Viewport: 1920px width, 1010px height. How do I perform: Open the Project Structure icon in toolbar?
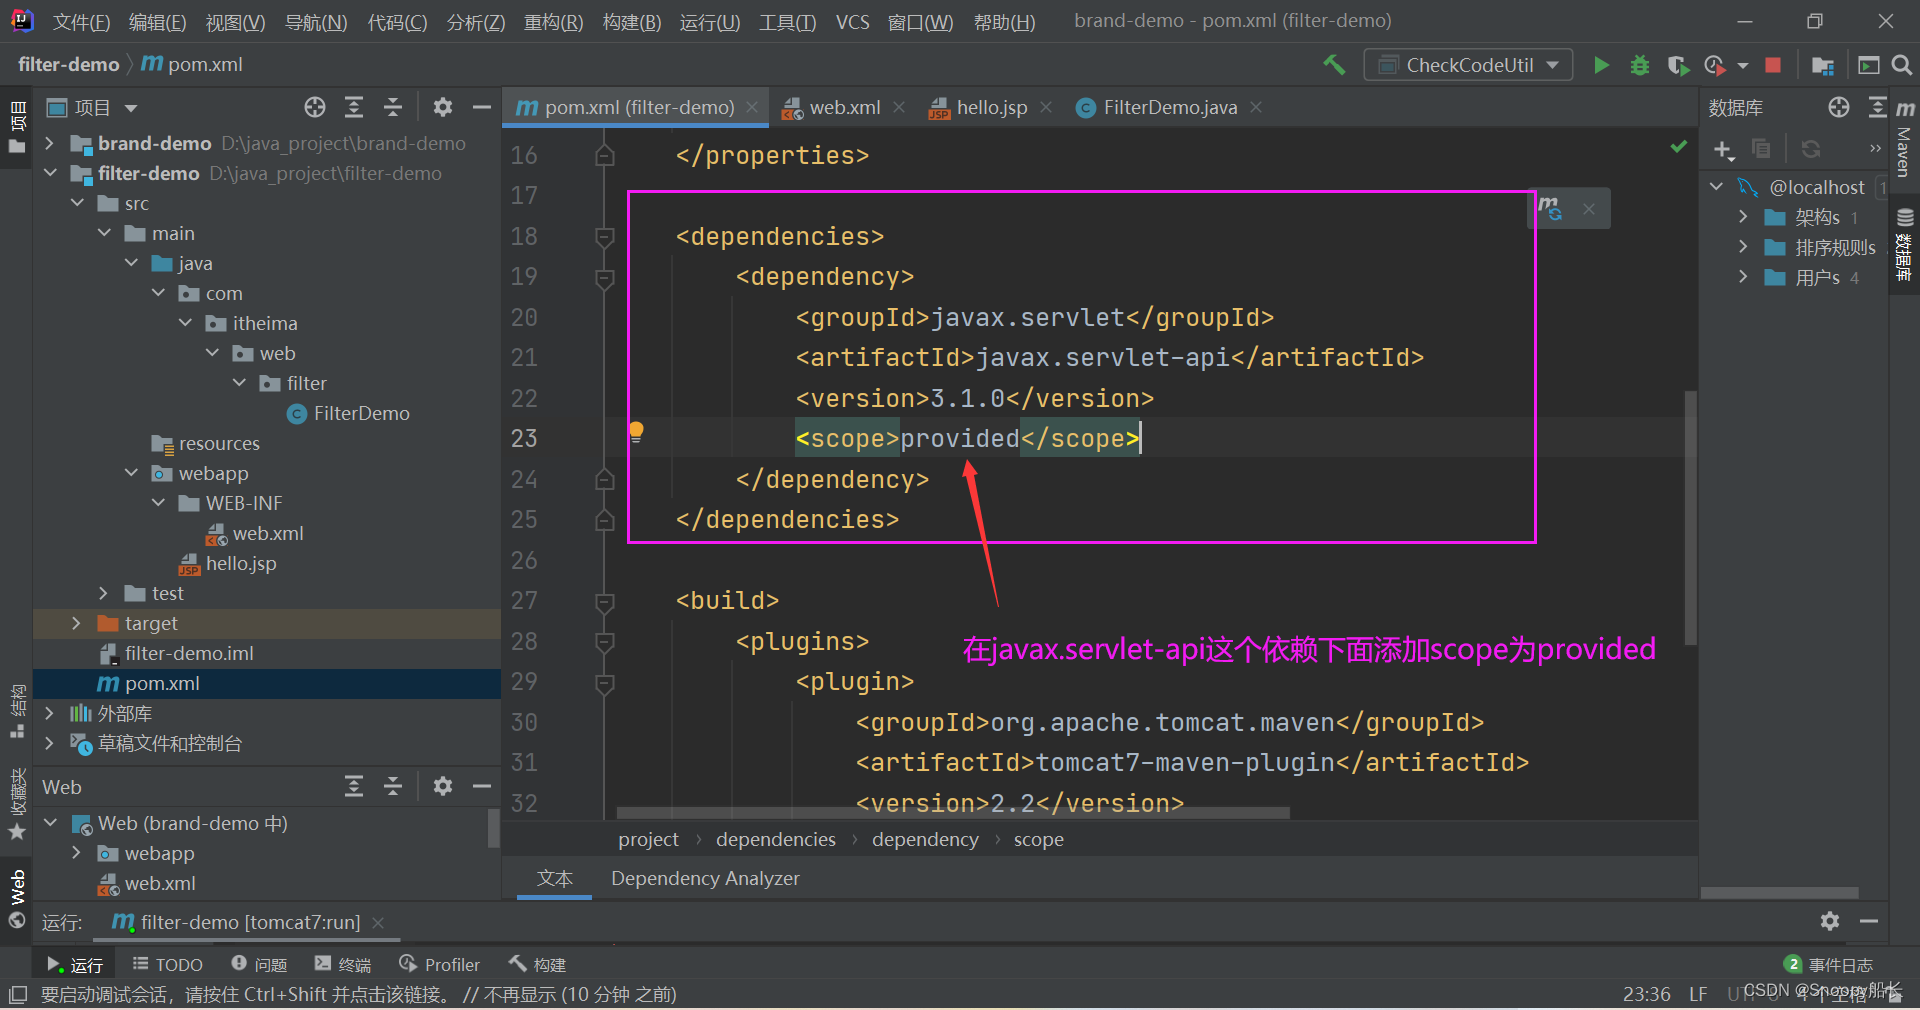click(x=1822, y=65)
